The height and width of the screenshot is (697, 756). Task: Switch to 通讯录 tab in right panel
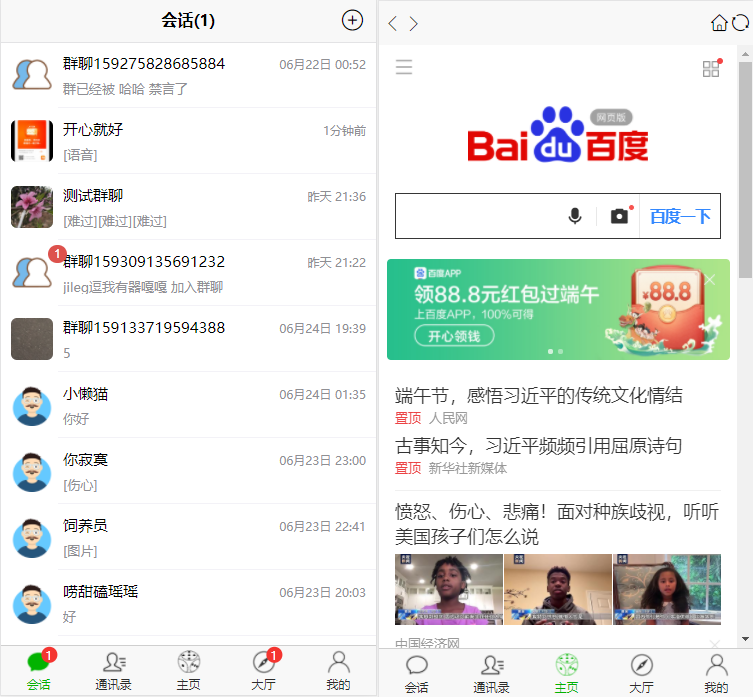pos(492,673)
